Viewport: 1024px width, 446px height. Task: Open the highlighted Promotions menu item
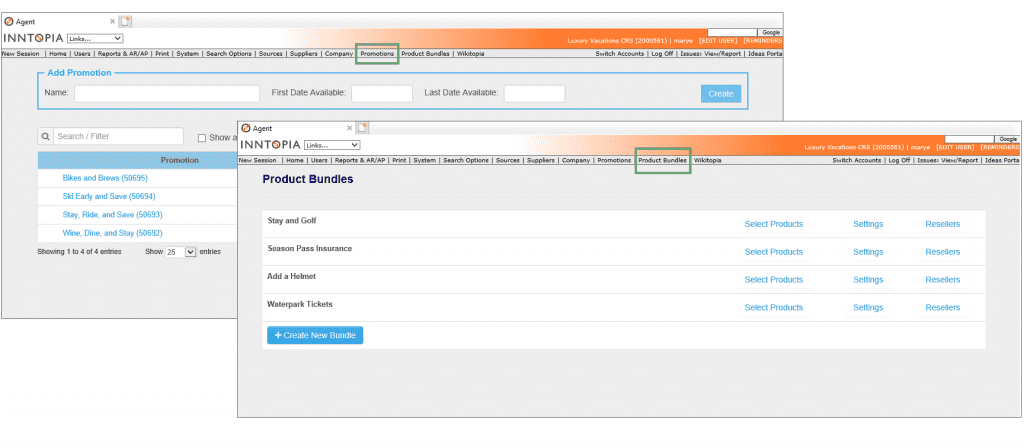[377, 54]
